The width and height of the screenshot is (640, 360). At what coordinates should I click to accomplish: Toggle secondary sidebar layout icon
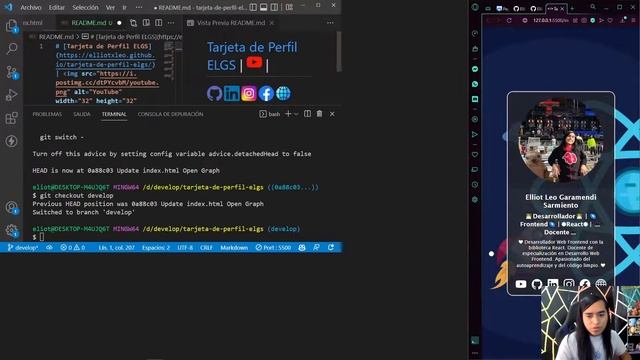coord(274,7)
